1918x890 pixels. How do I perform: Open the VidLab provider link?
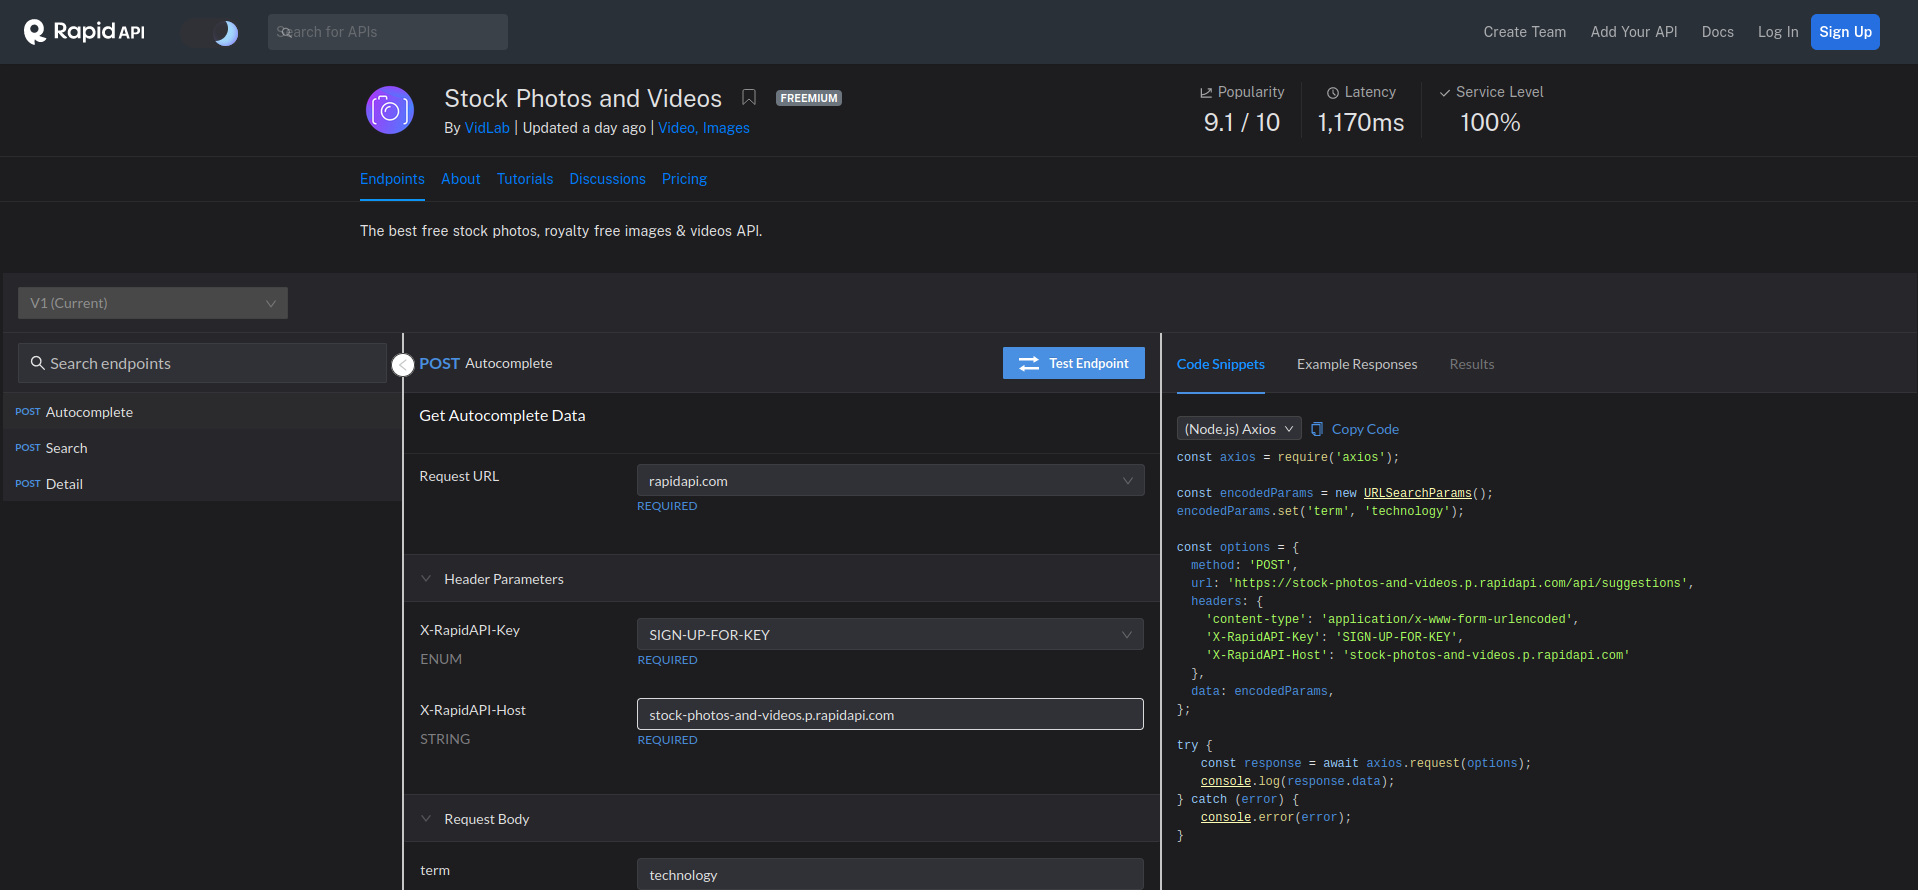(487, 128)
